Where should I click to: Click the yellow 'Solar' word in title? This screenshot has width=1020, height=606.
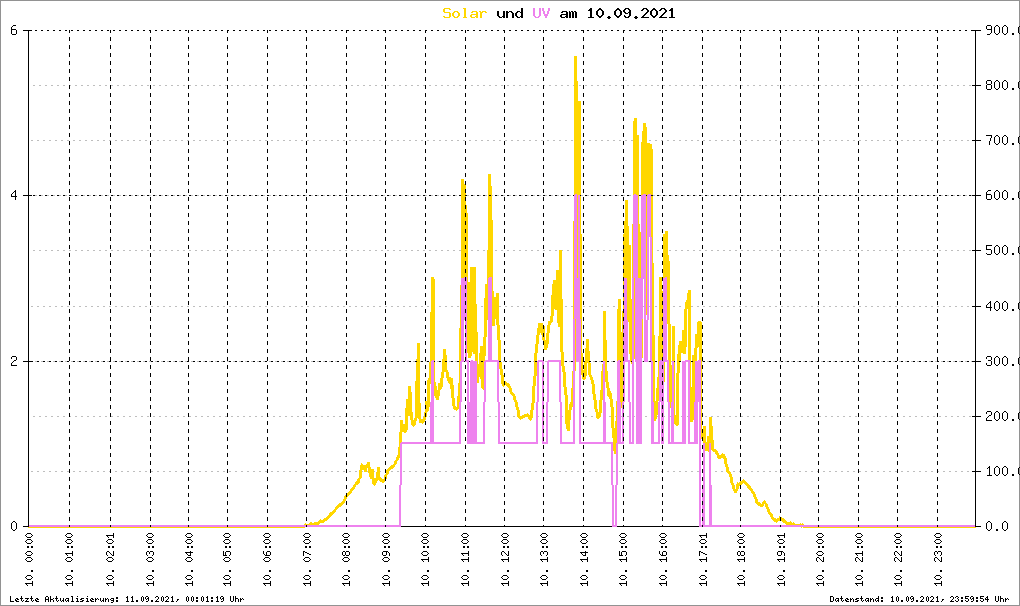click(x=464, y=13)
